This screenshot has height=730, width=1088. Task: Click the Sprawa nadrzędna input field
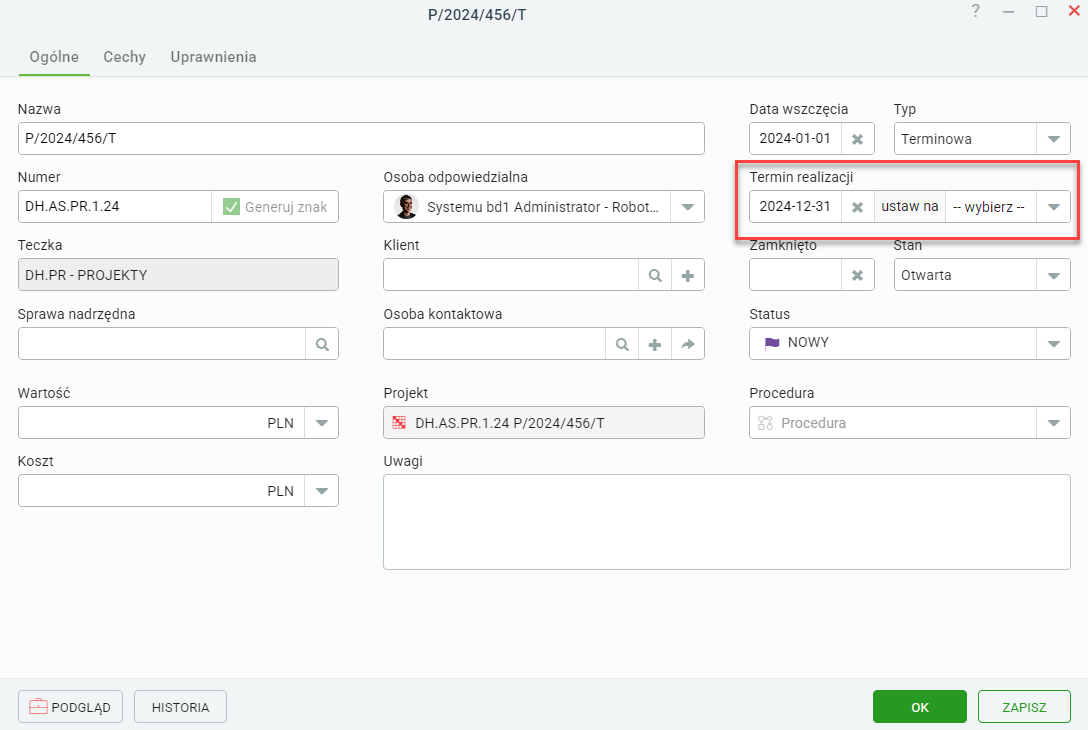click(162, 343)
